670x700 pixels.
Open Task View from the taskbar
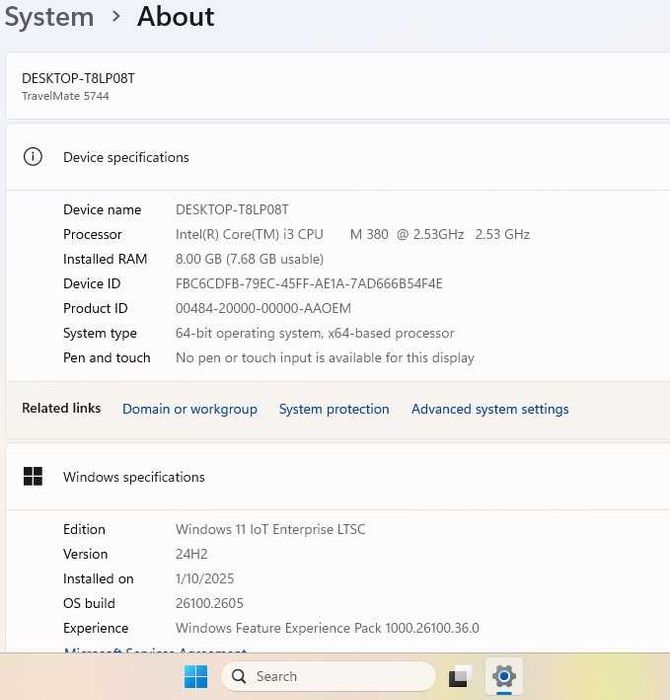(x=459, y=677)
